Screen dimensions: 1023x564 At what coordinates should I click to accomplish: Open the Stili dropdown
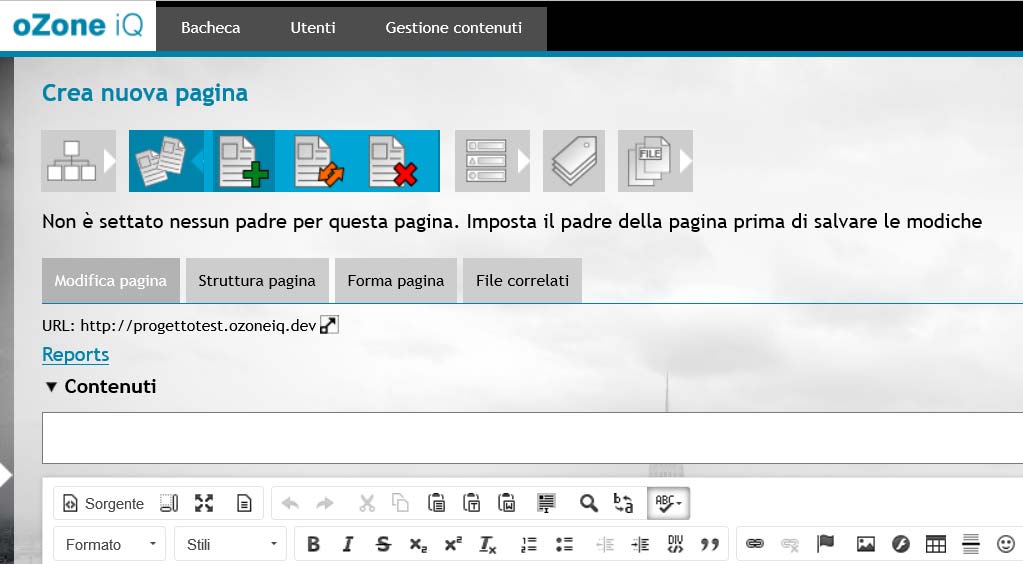[231, 544]
